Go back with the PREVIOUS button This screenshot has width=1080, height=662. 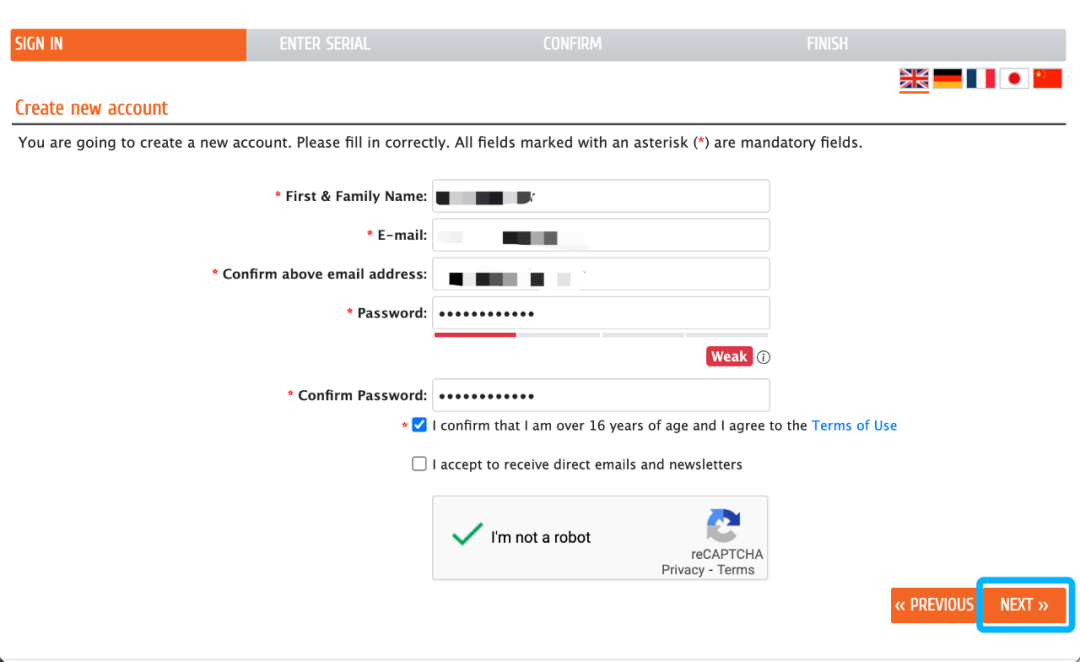(933, 605)
